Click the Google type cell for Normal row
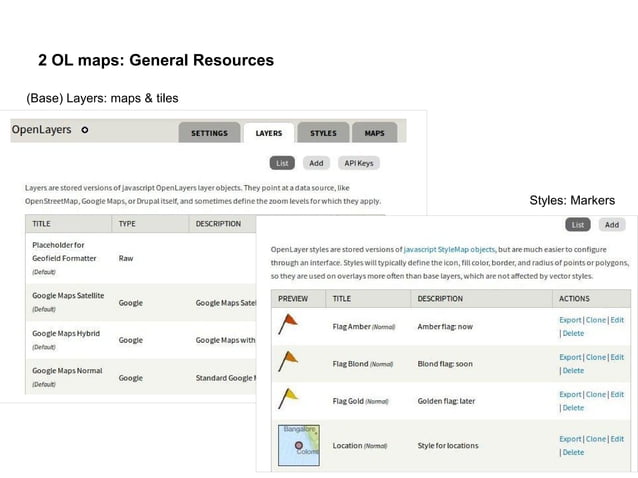This screenshot has width=638, height=478. point(131,378)
